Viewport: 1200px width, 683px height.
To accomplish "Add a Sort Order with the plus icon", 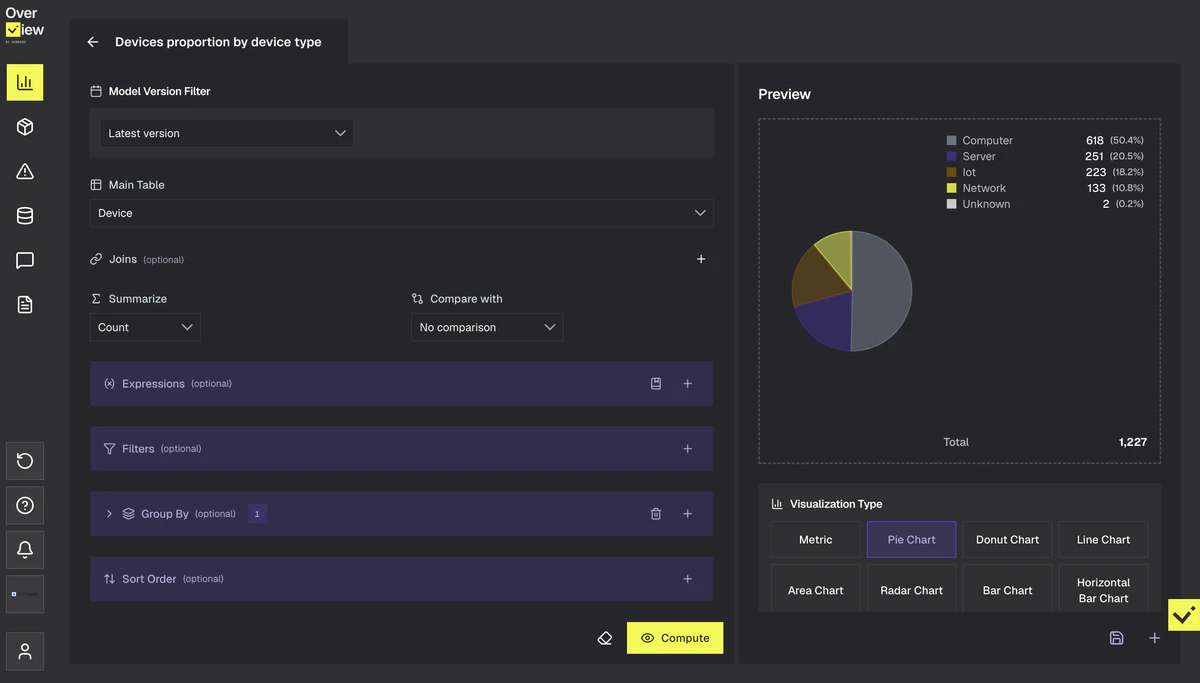I will coord(687,579).
